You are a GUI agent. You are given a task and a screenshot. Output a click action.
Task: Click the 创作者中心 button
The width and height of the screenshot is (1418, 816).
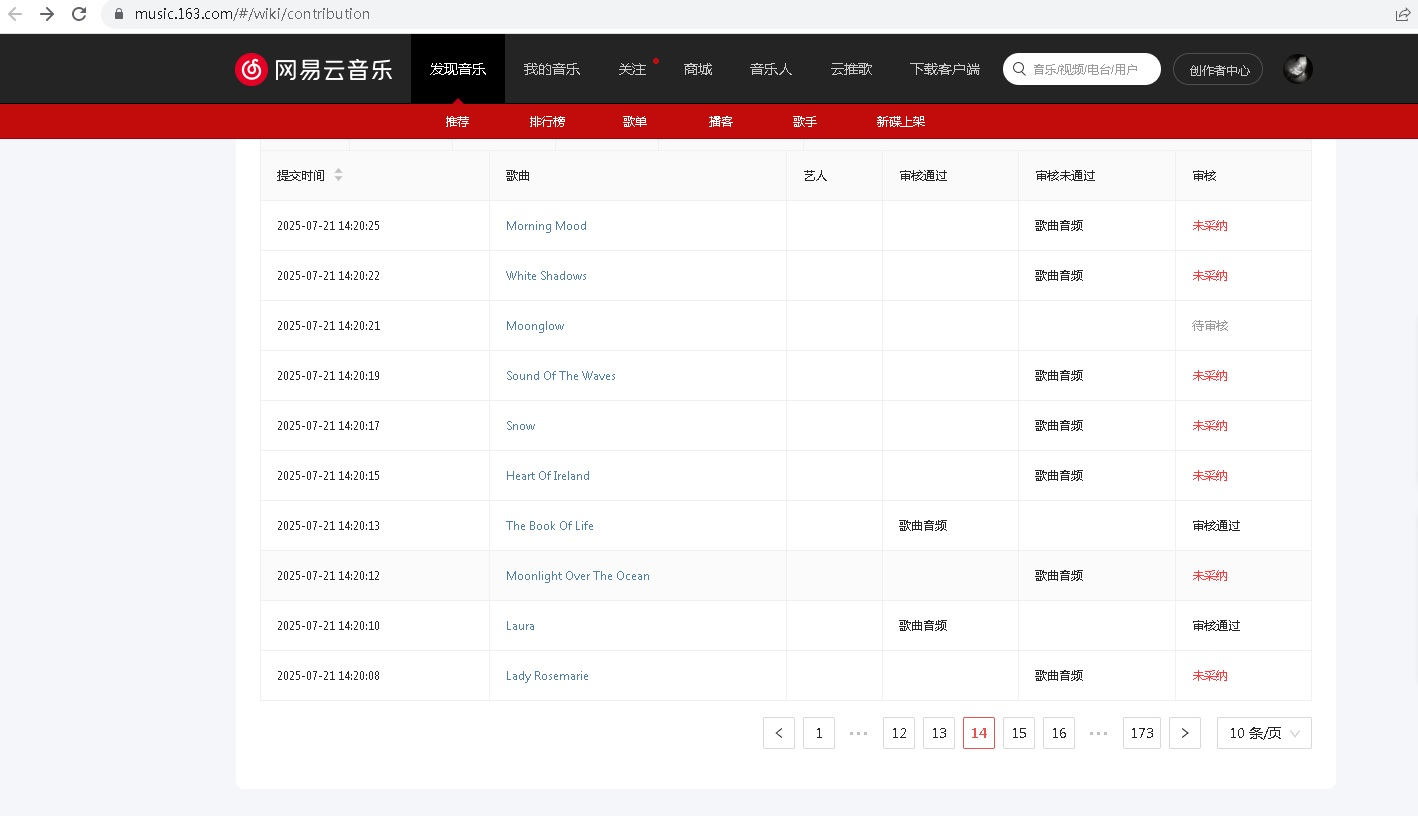1218,69
